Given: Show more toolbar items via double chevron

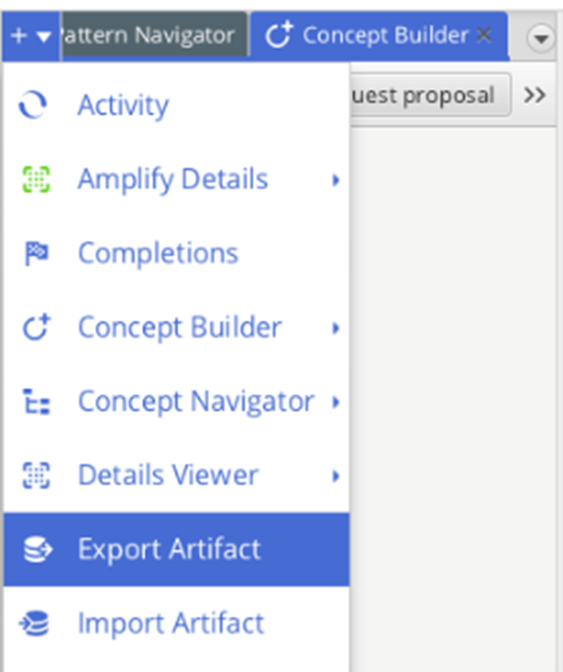Looking at the screenshot, I should pos(534,95).
